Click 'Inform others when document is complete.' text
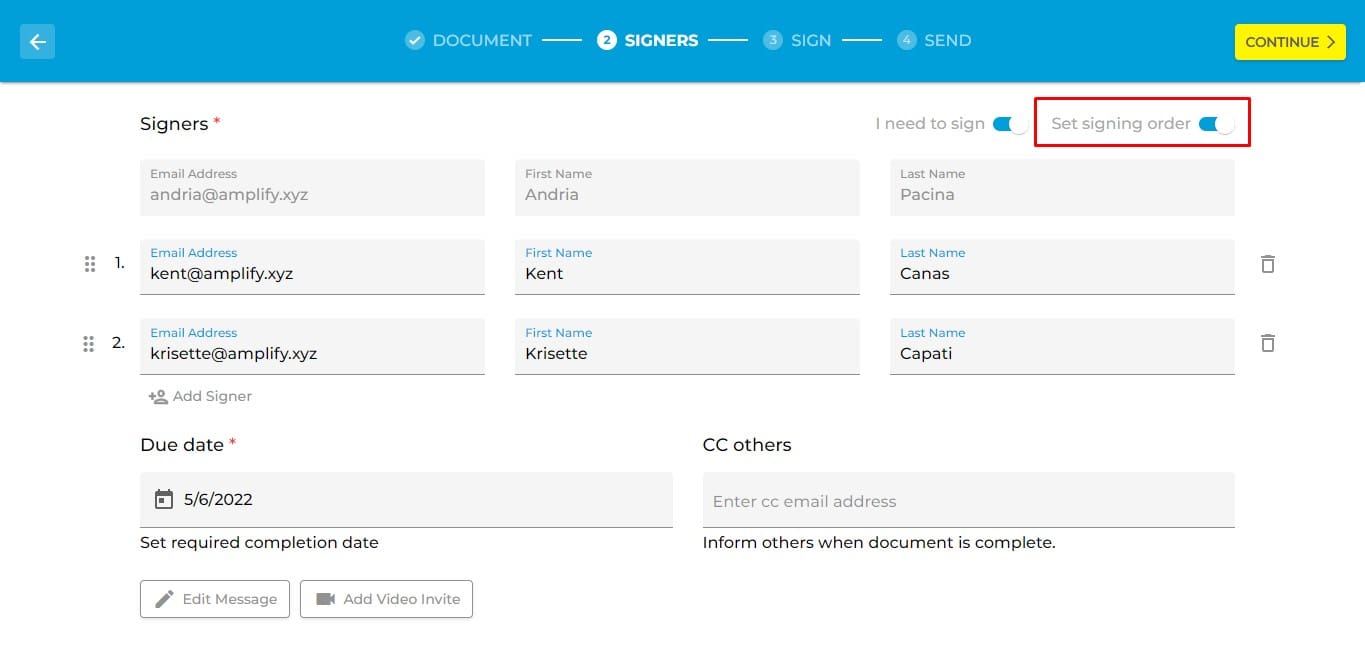The height and width of the screenshot is (655, 1365). (x=879, y=543)
